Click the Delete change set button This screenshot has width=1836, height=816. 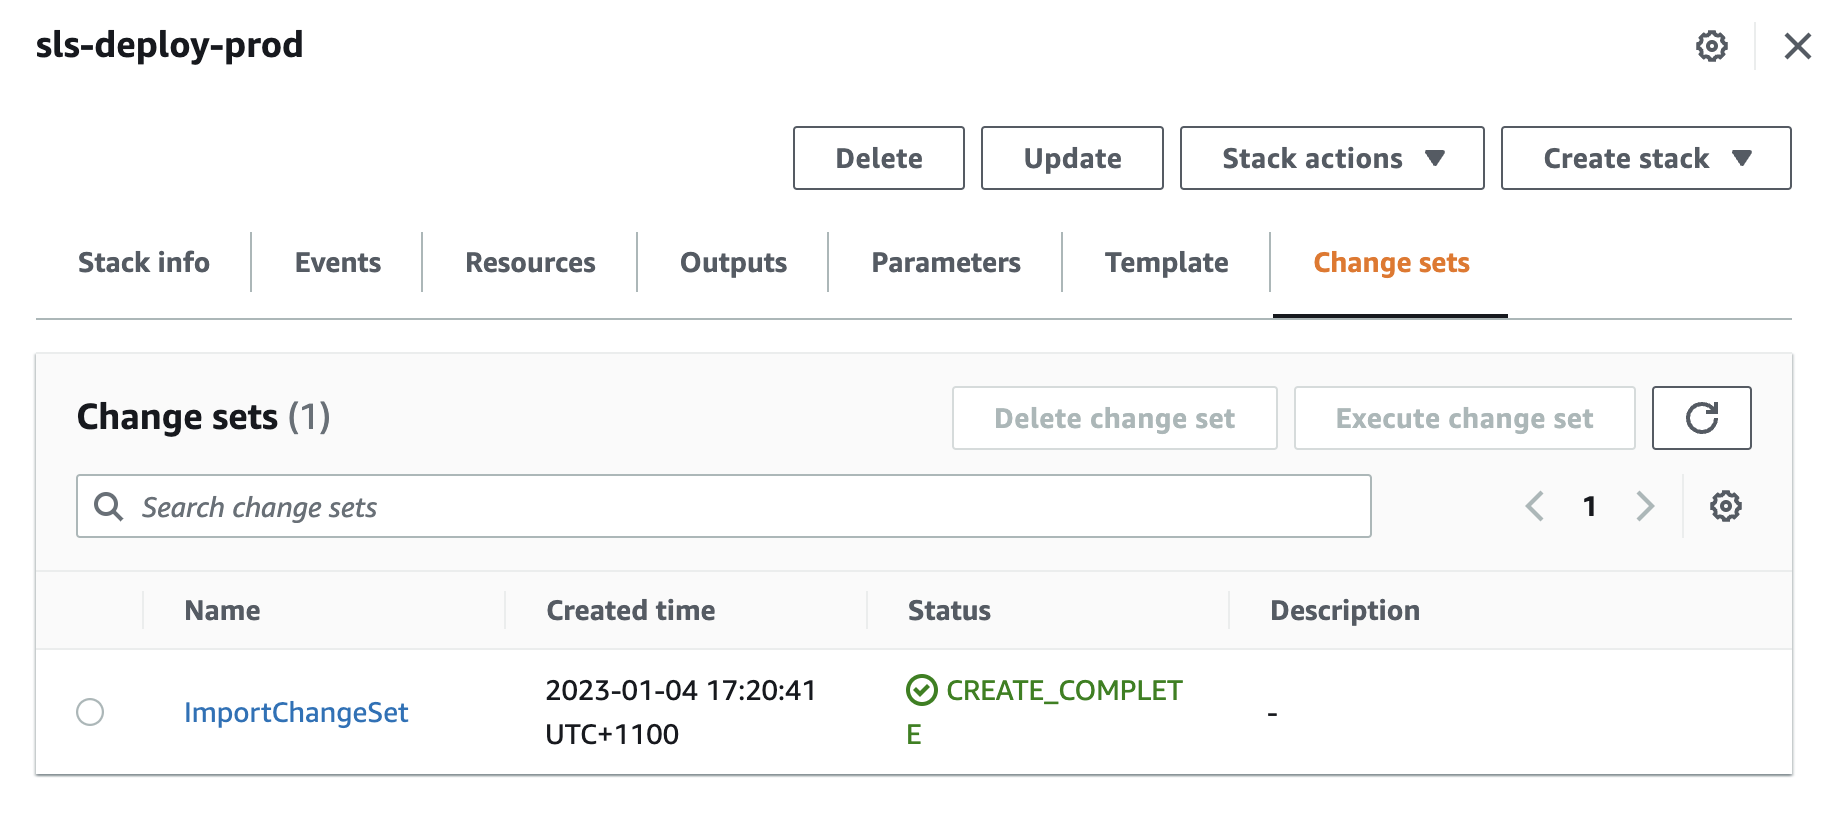click(1115, 418)
